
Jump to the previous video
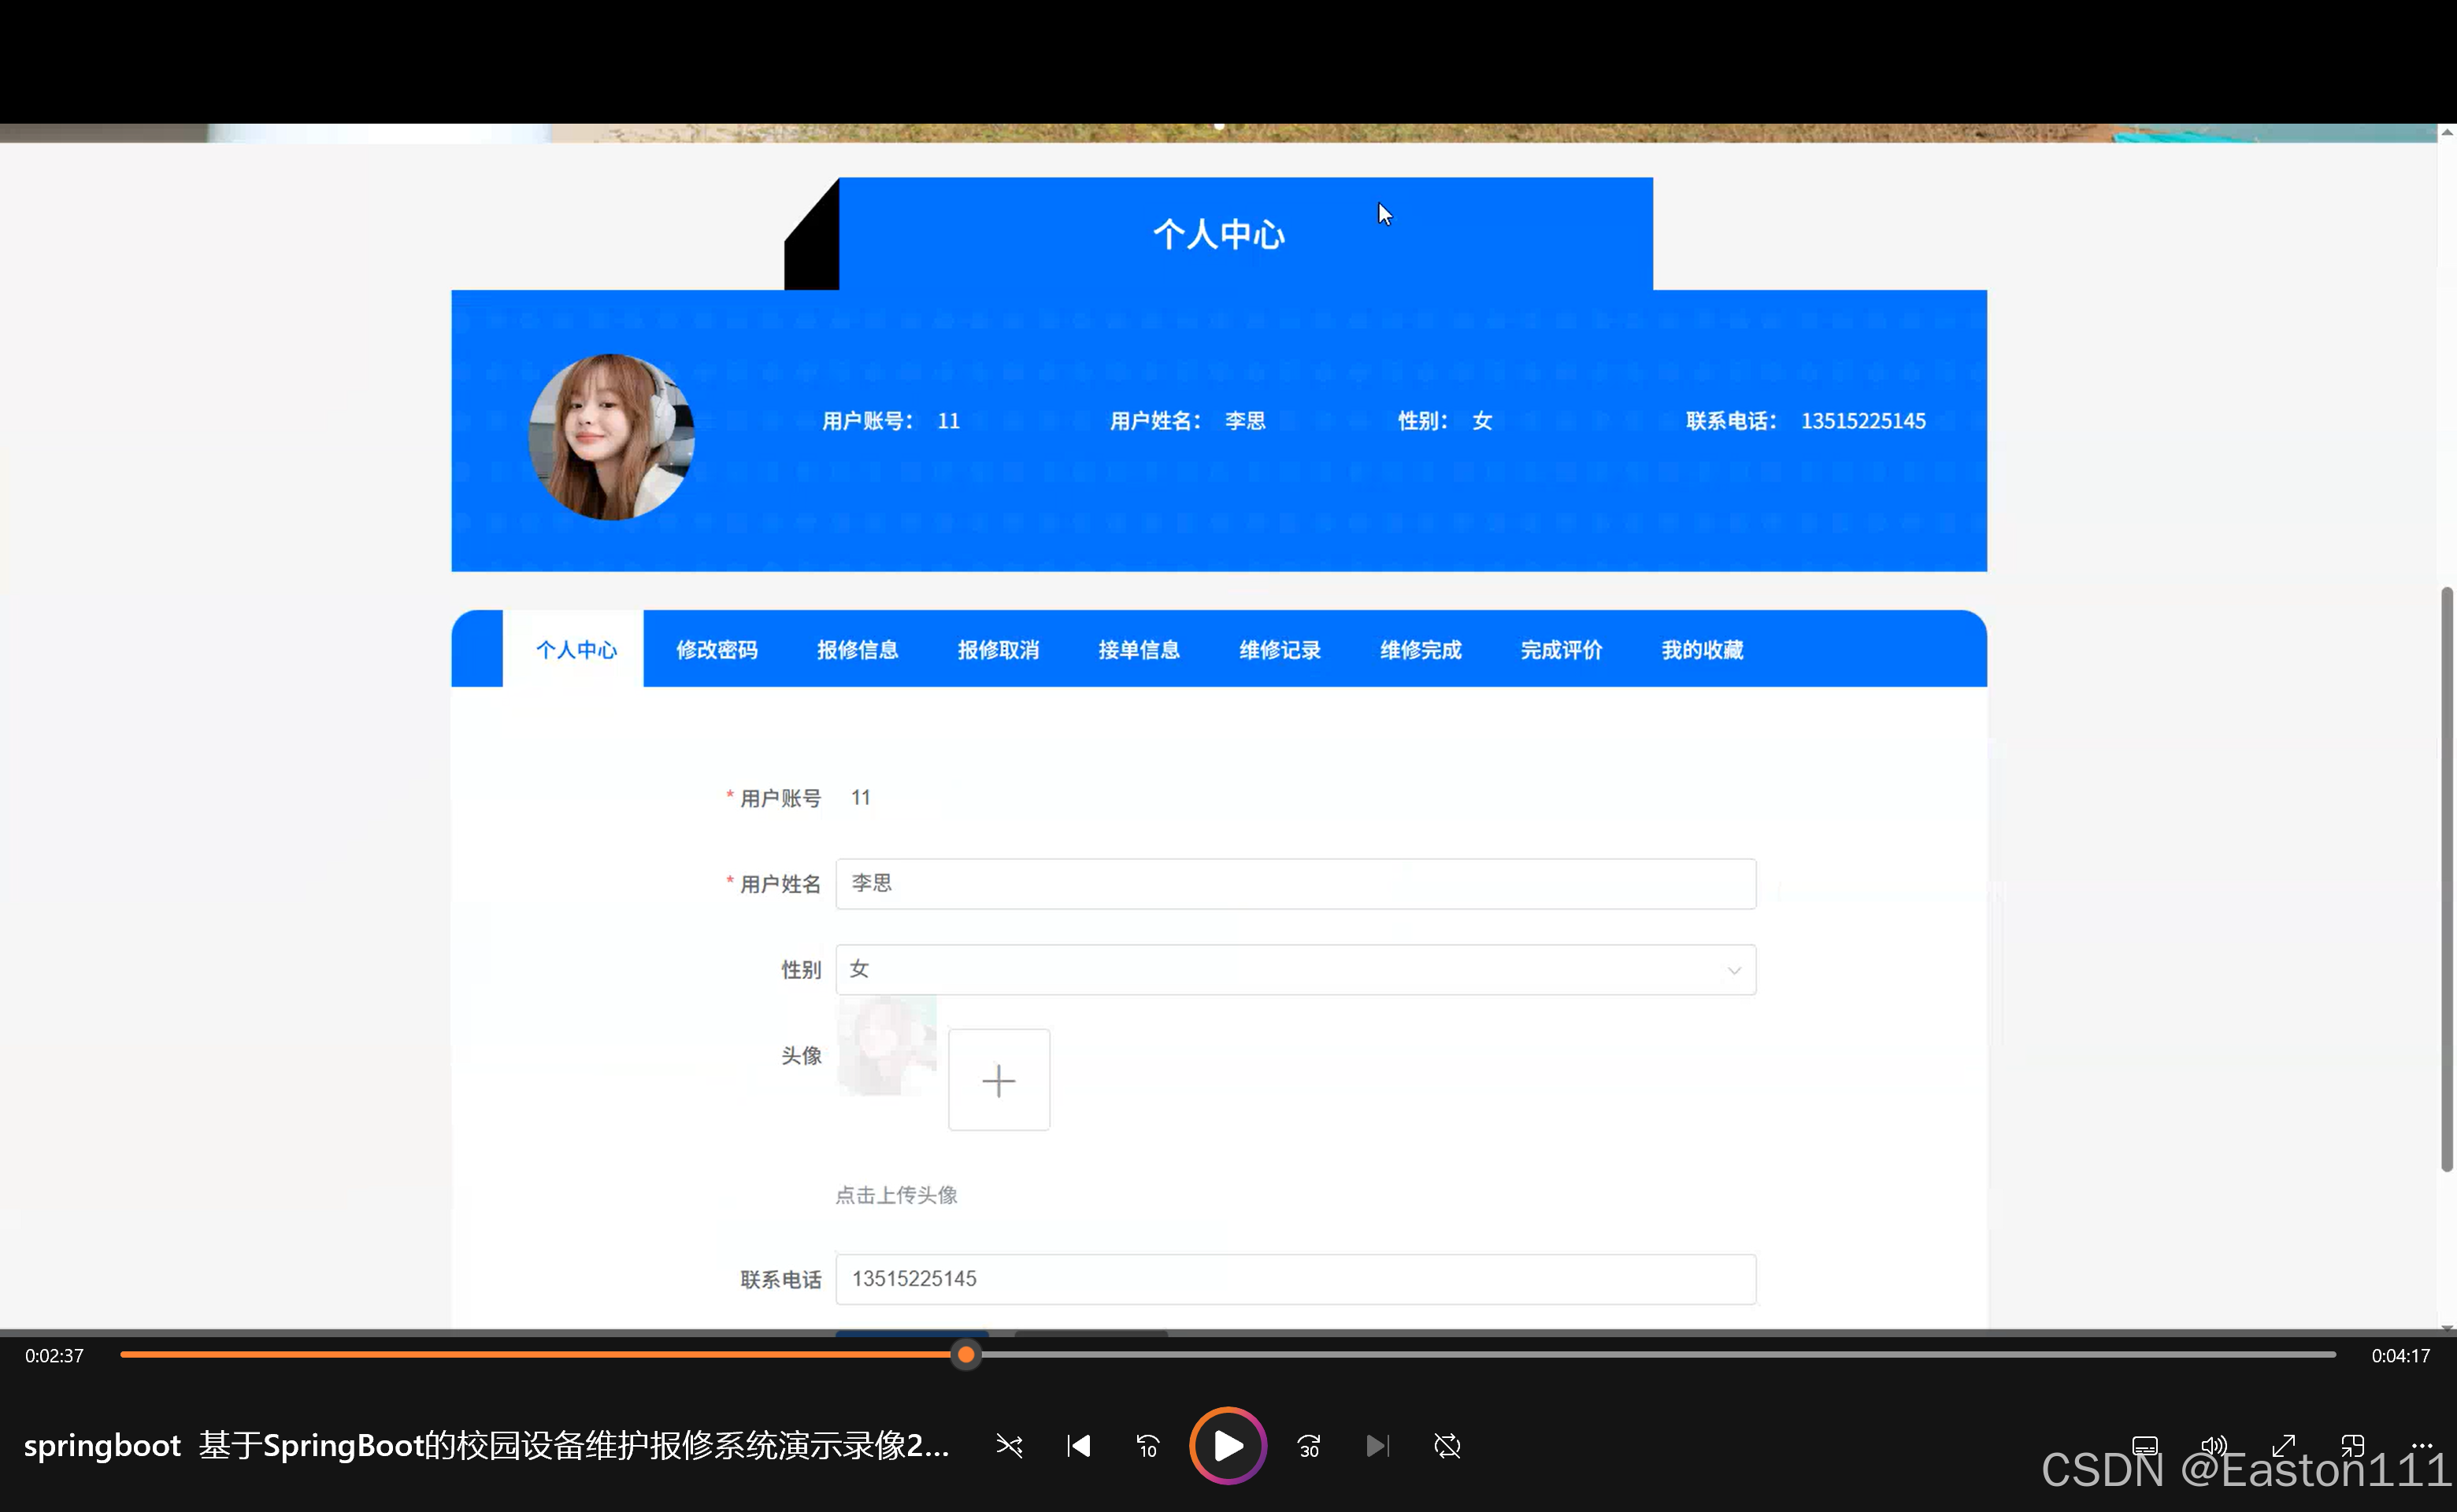click(x=1078, y=1445)
